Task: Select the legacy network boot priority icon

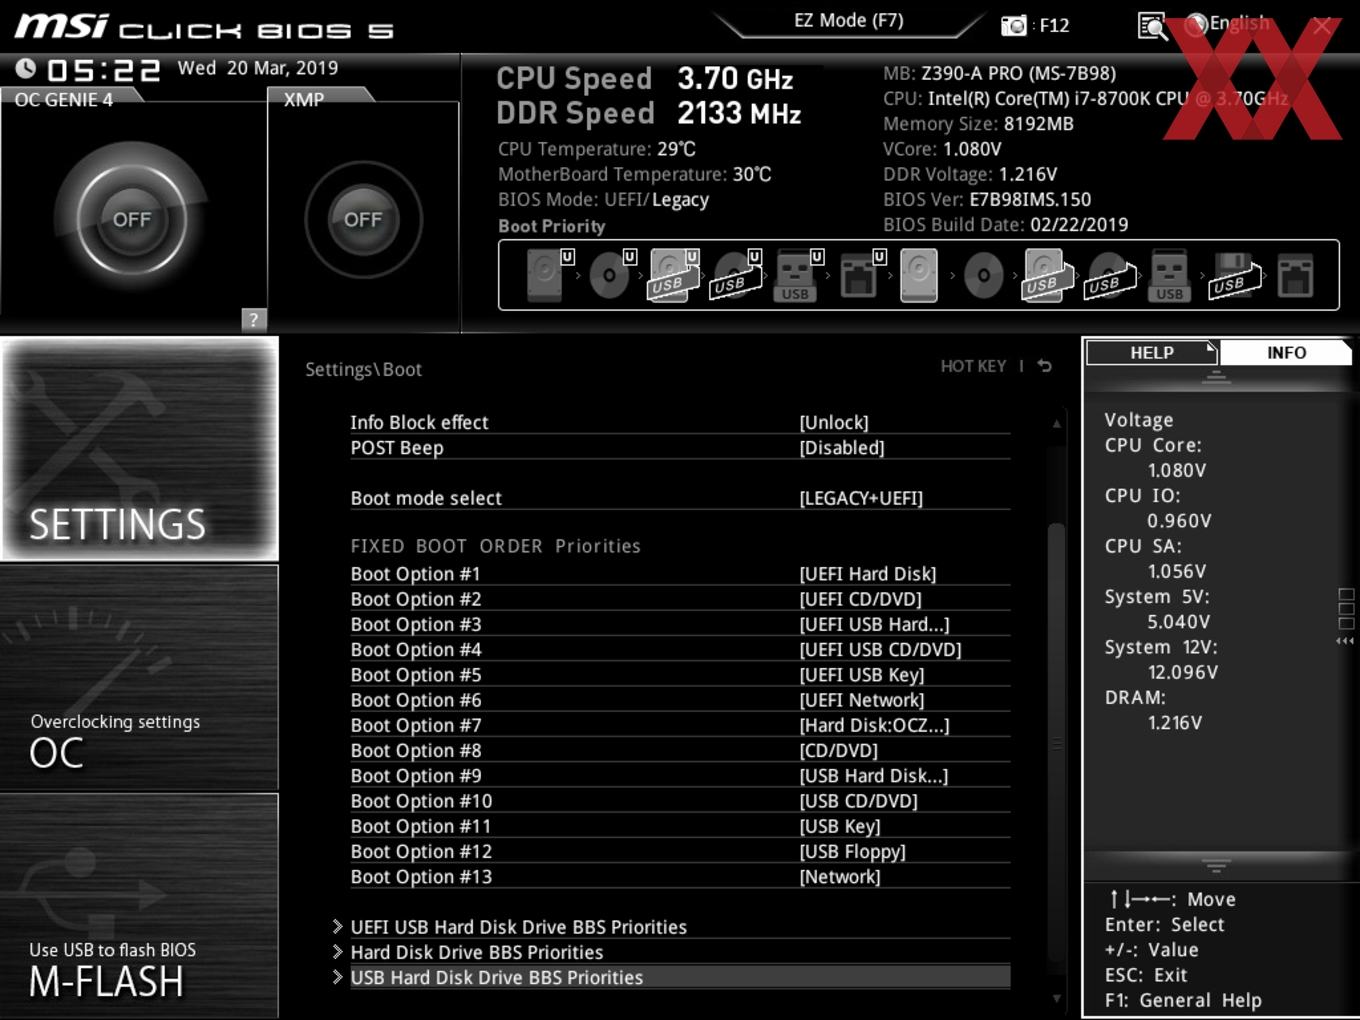Action: [x=1295, y=275]
